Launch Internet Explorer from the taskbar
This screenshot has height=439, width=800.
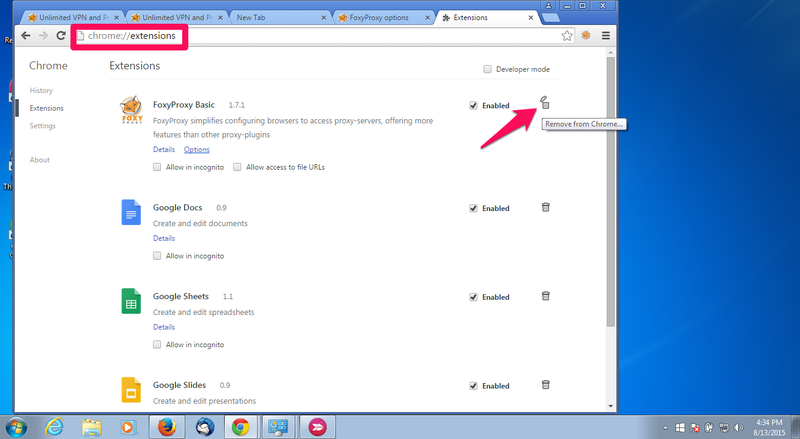54,427
